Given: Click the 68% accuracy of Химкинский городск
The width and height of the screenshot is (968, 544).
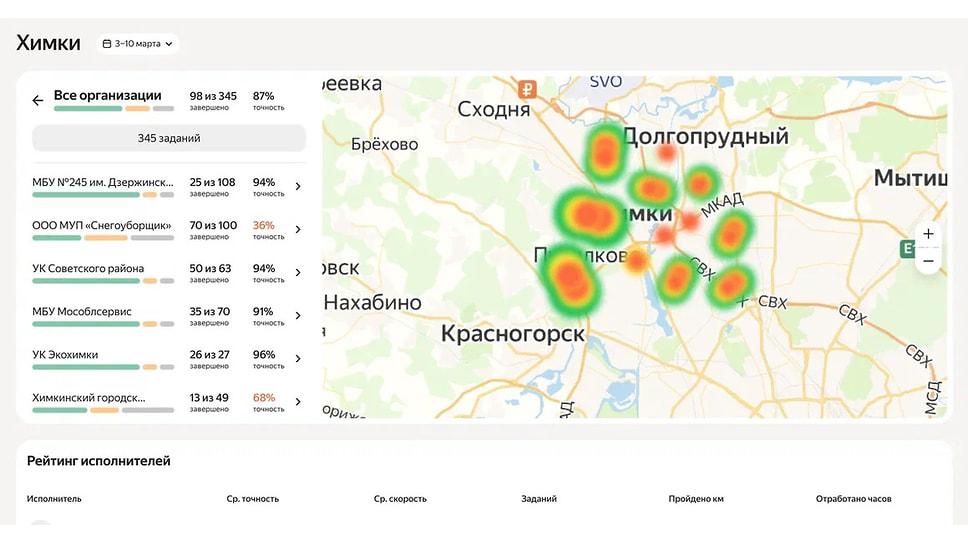Looking at the screenshot, I should pyautogui.click(x=264, y=398).
